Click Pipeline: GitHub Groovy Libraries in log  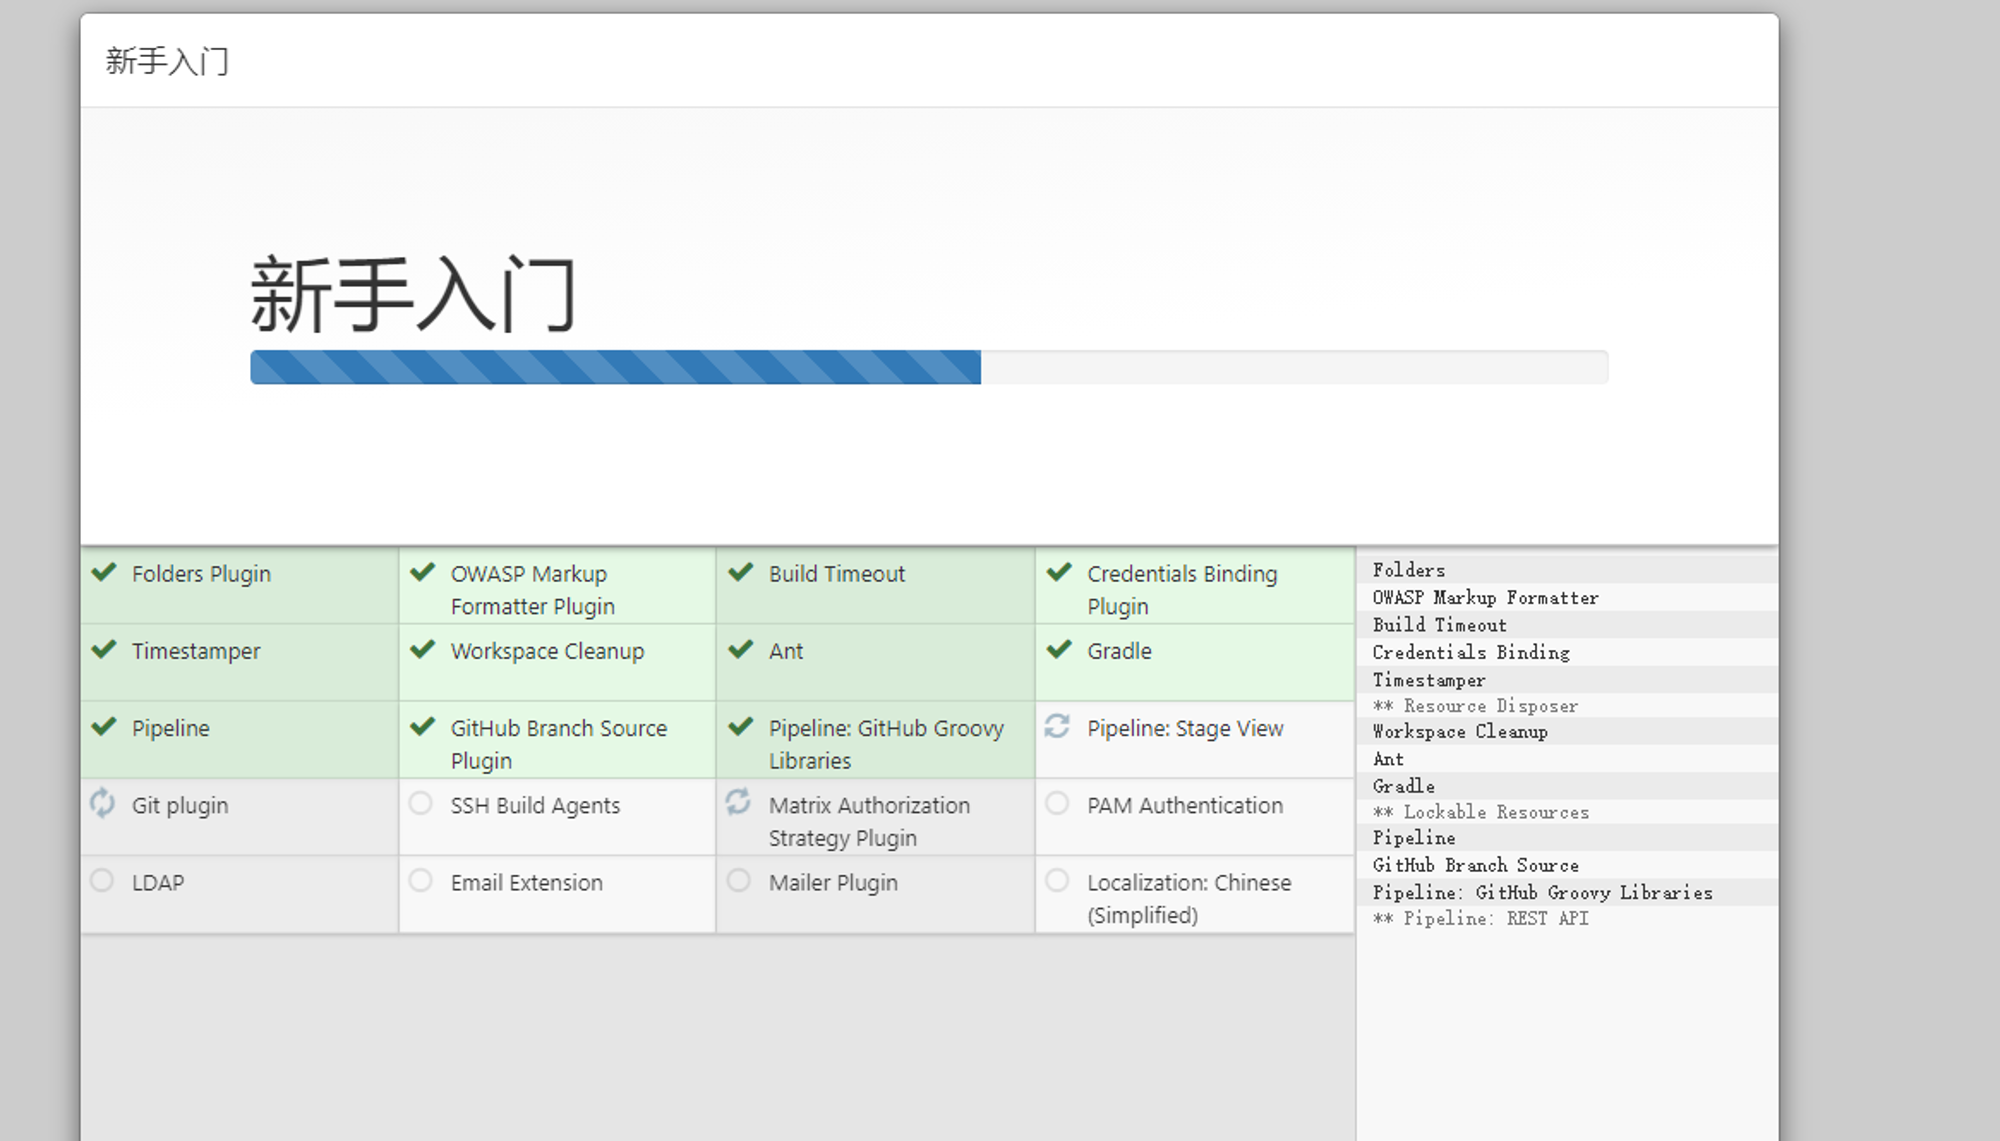[1542, 892]
